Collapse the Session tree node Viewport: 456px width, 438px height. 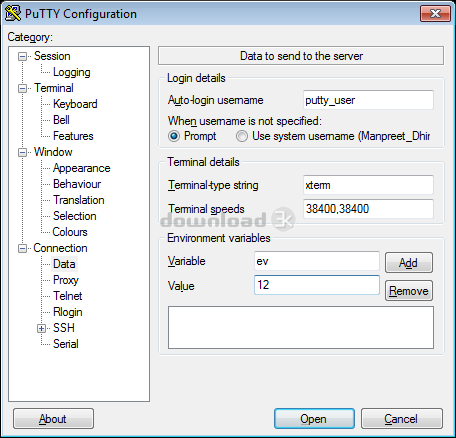[22, 56]
